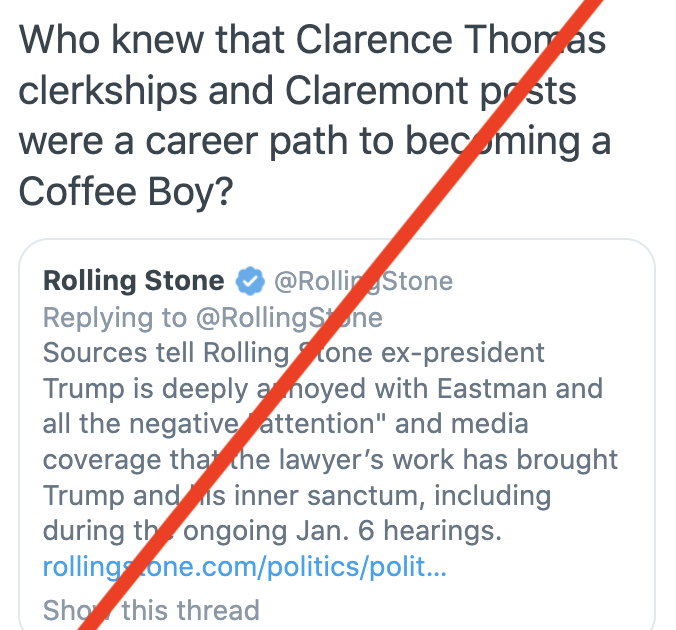The image size is (676, 630).
Task: Click 'Who knew that' at the tweet's start
Action: (152, 40)
